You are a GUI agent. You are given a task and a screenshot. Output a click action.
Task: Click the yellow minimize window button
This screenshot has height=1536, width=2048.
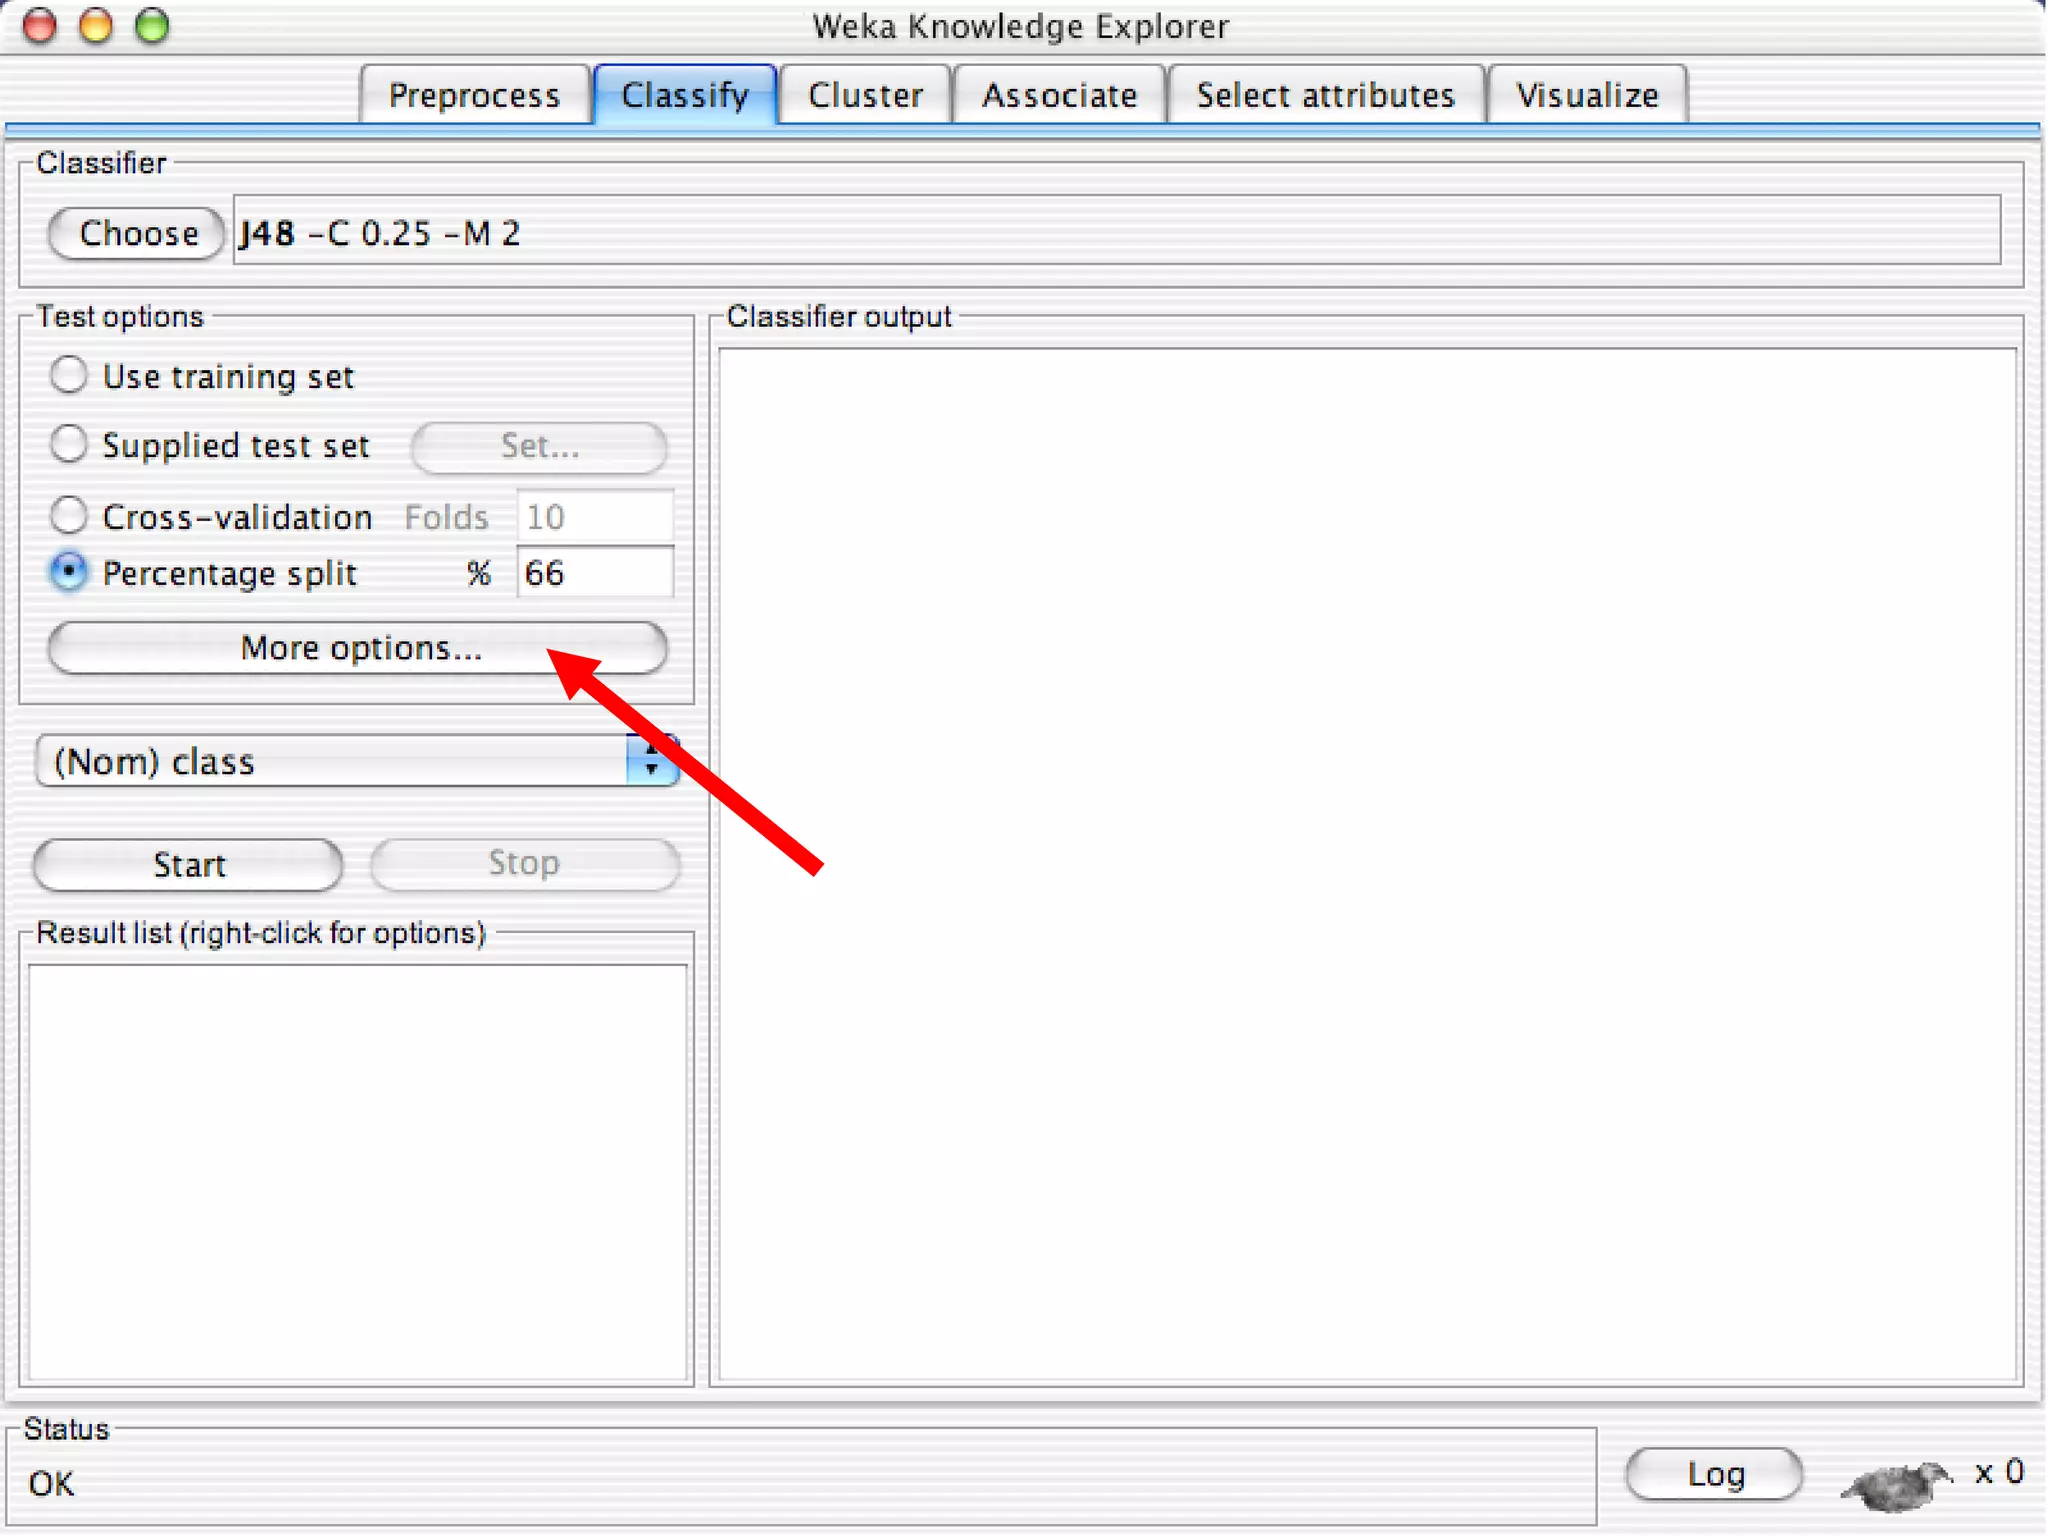point(96,26)
